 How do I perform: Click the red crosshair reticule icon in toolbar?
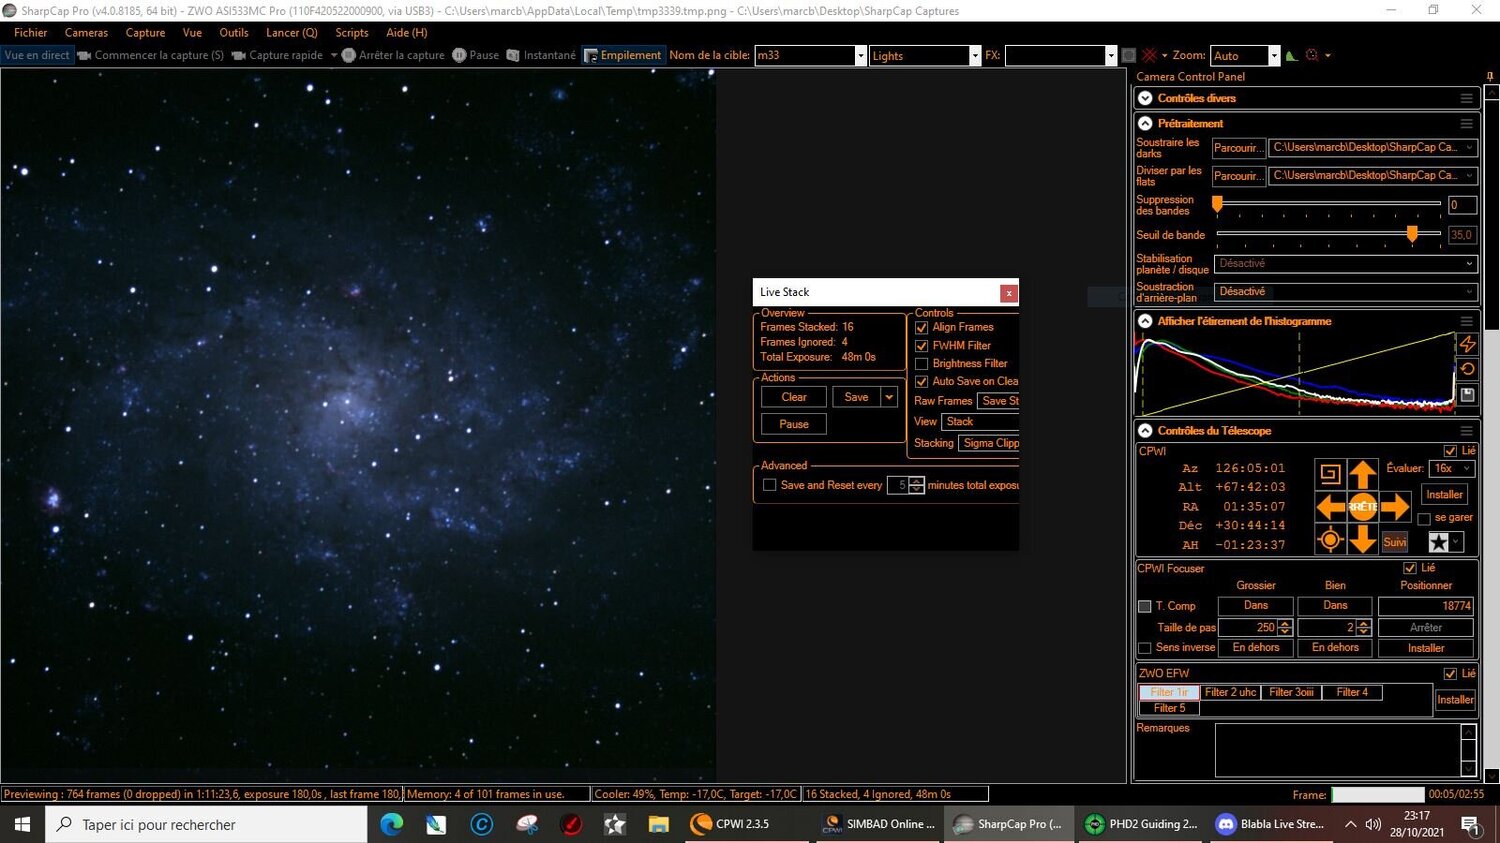click(x=1150, y=55)
